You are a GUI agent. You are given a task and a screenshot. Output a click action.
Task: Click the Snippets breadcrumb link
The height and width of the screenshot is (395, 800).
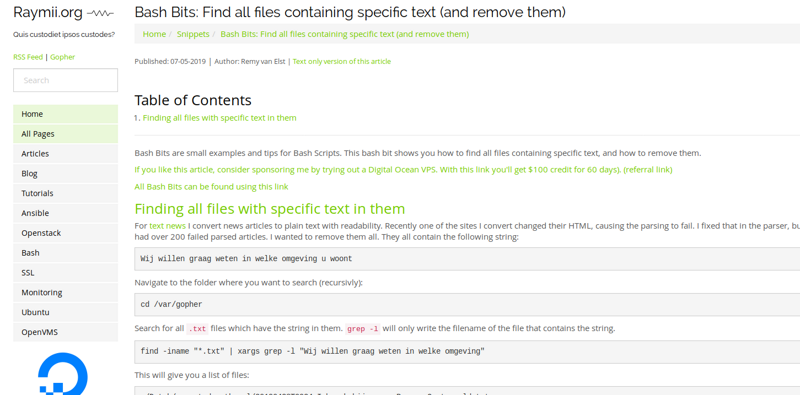coord(193,34)
